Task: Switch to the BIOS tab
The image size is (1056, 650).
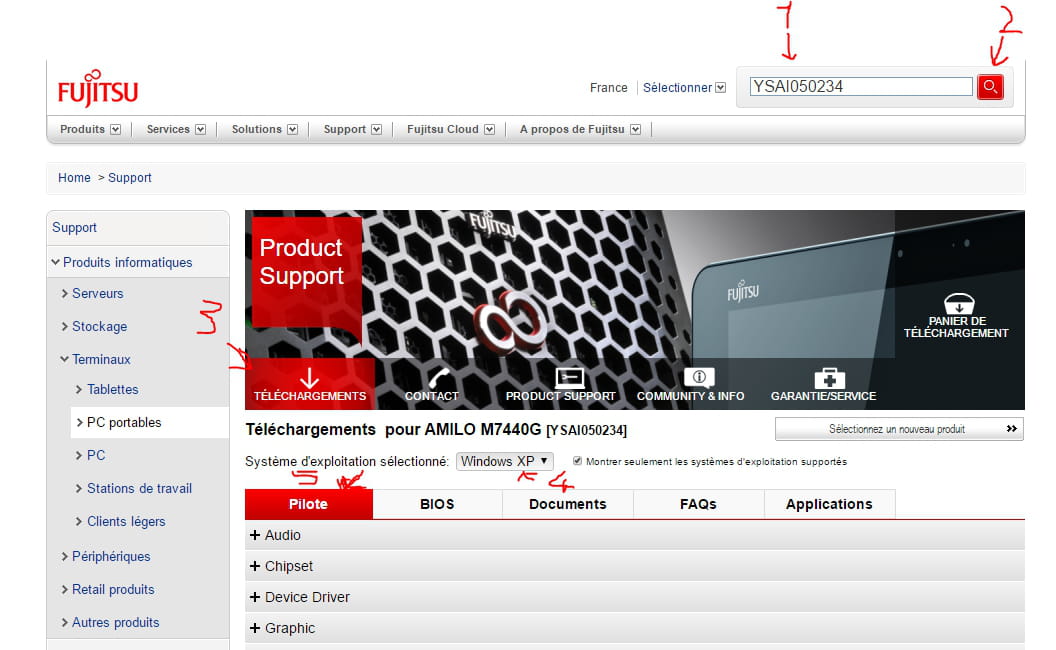Action: click(x=437, y=504)
